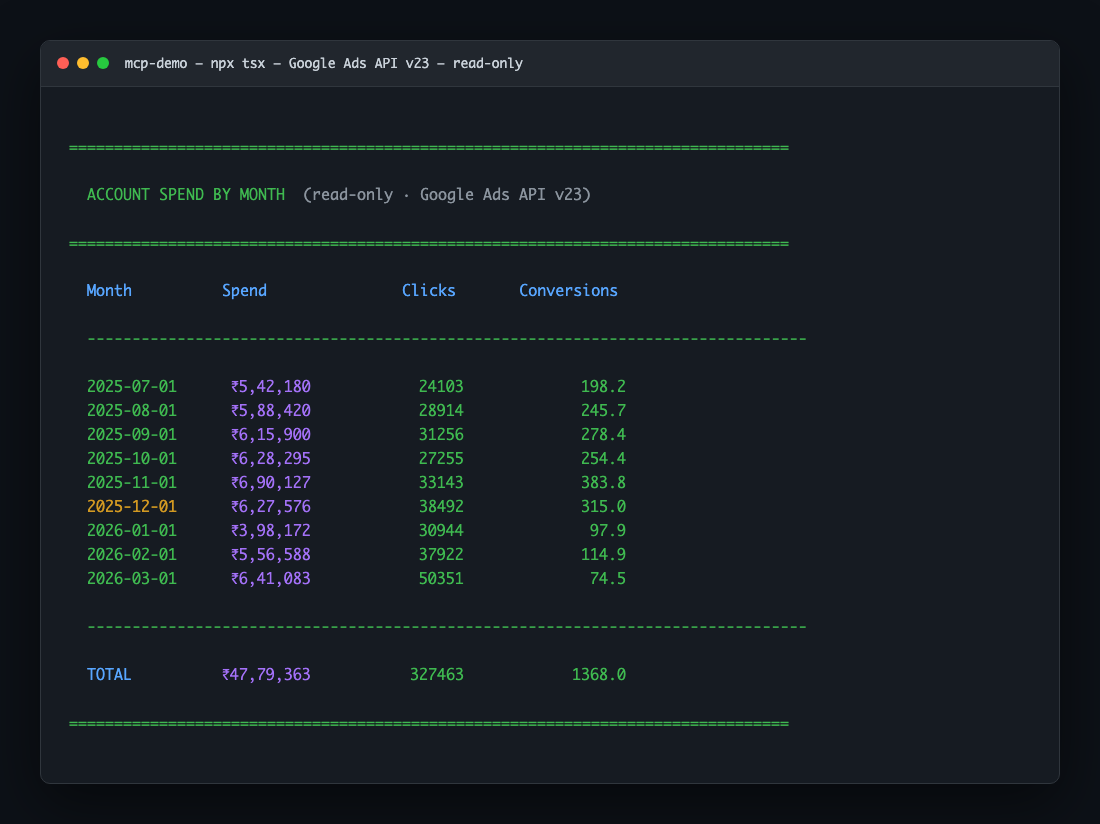Click the conversions value 97.9

(x=608, y=530)
